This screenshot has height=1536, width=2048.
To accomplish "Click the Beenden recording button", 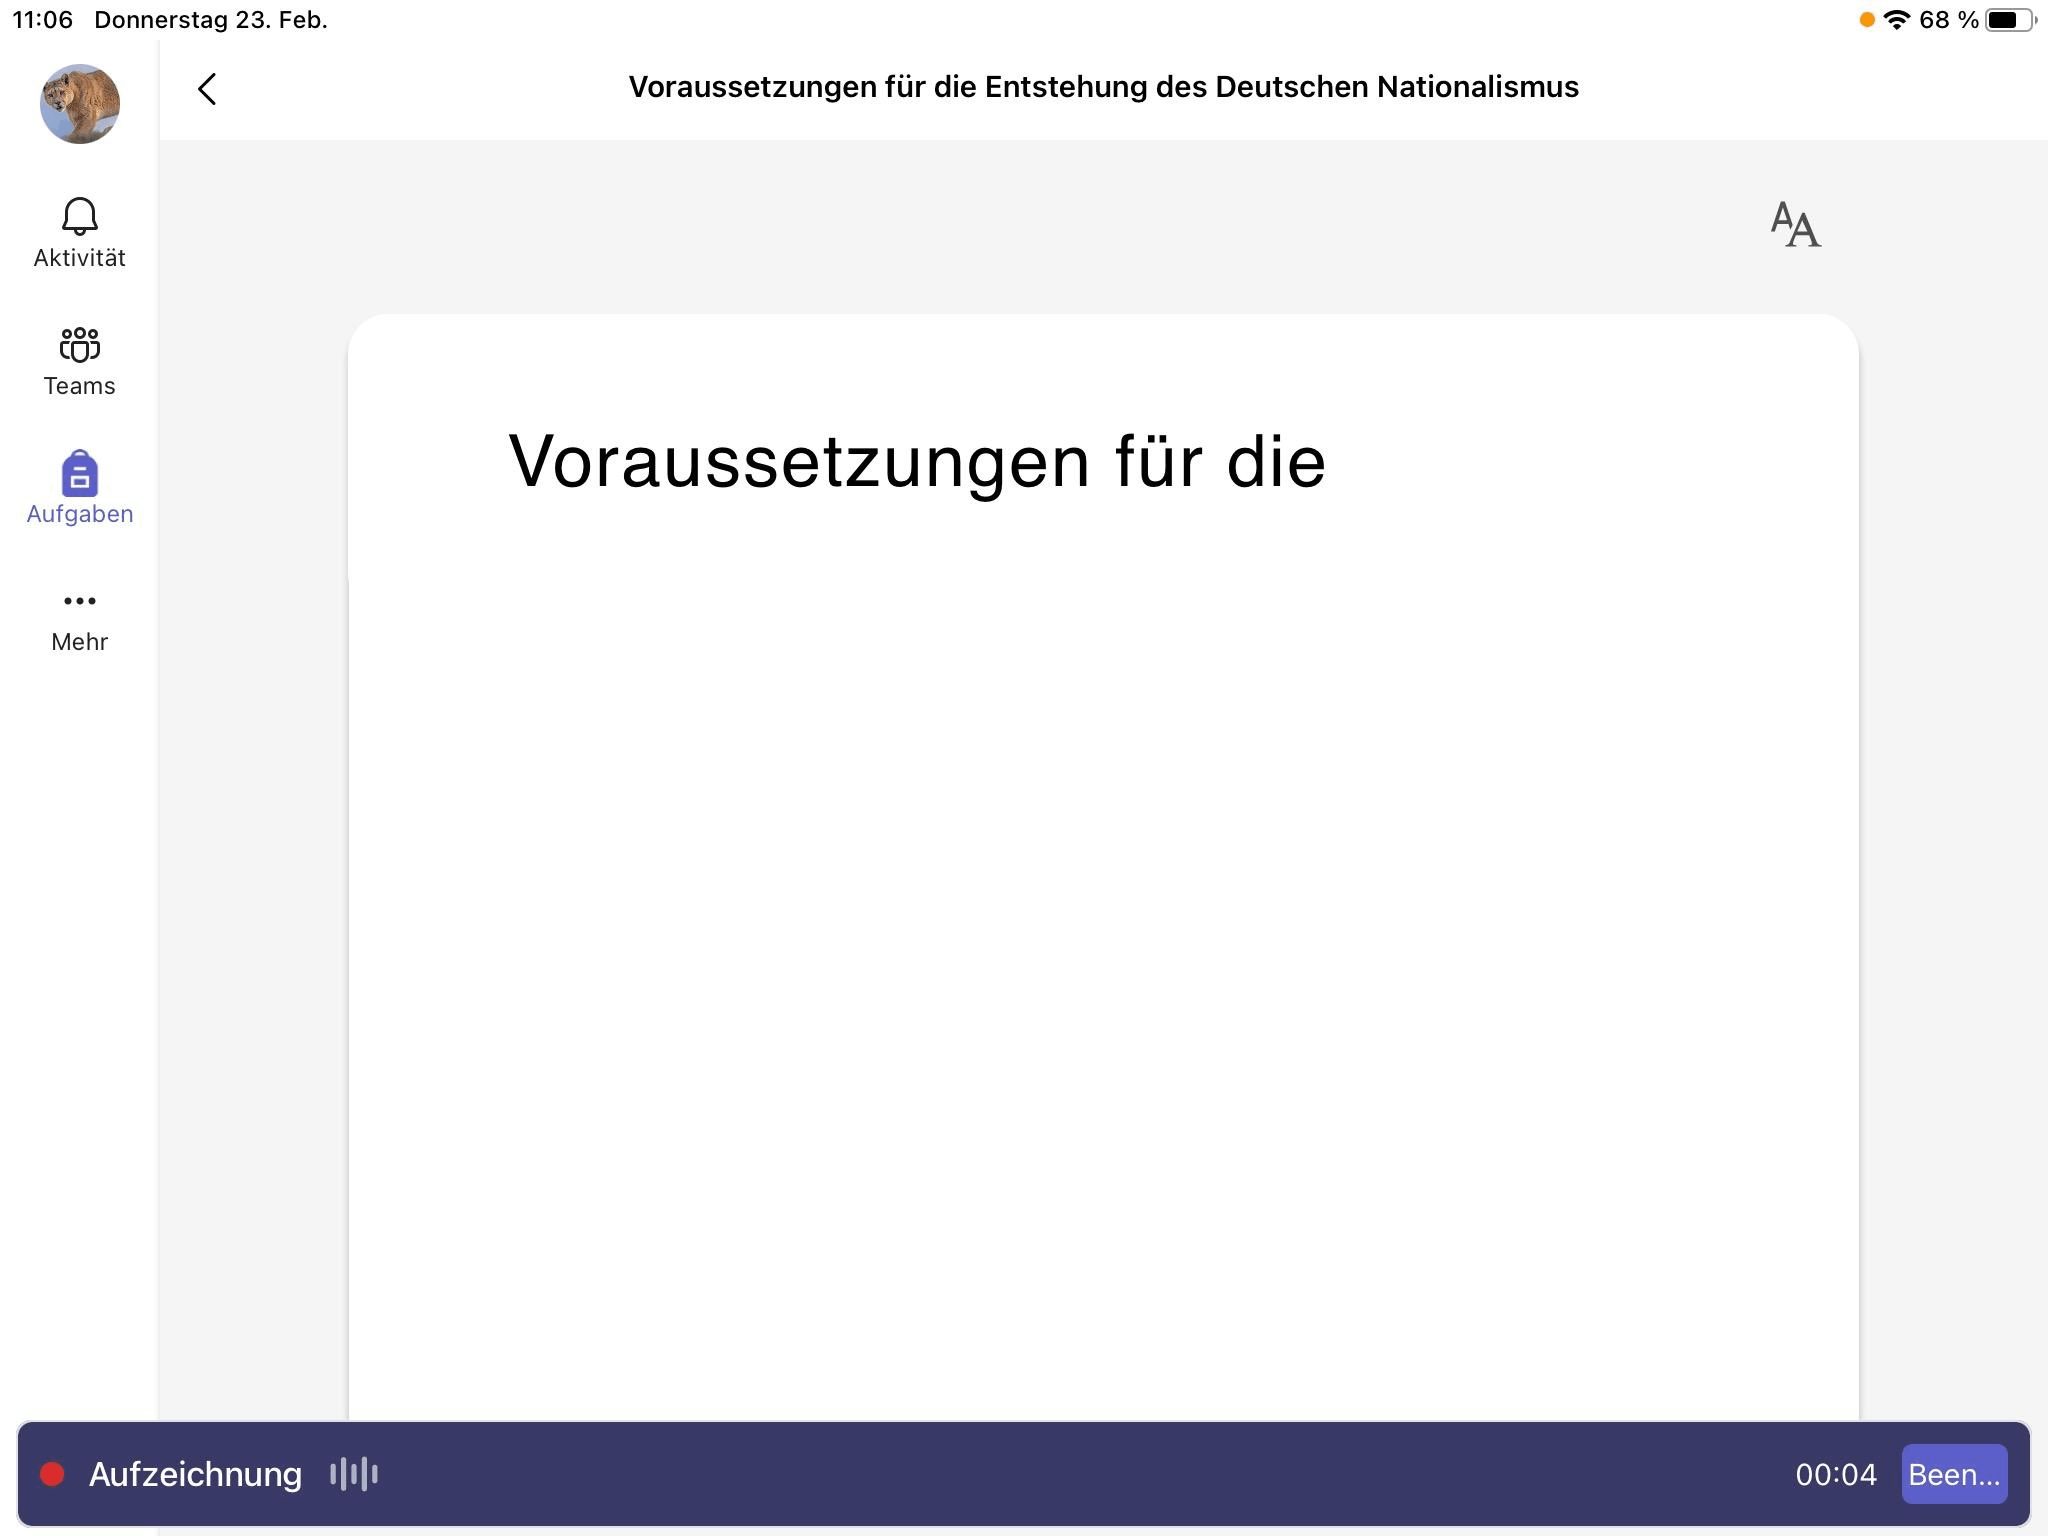I will [1953, 1474].
